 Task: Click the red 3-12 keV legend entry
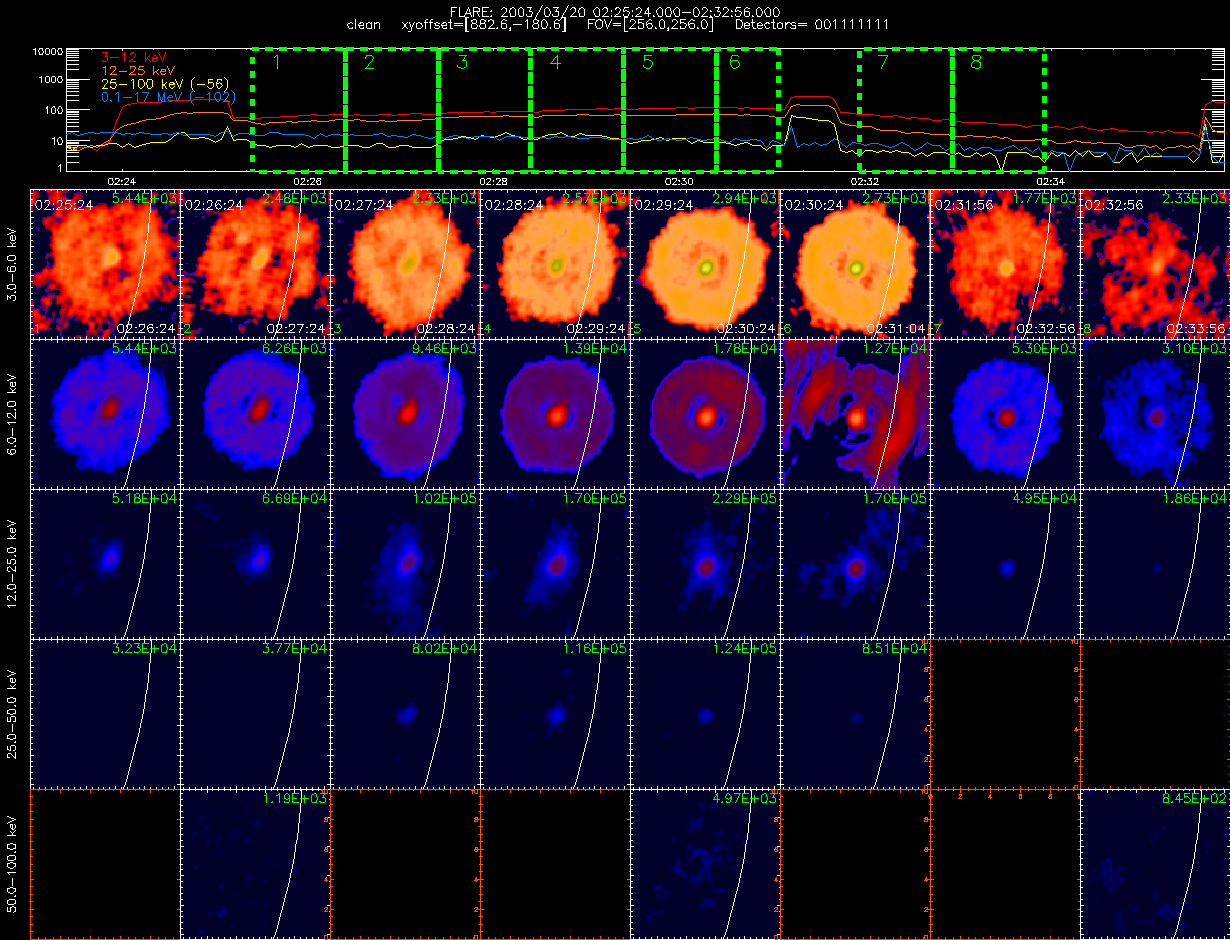tap(136, 59)
